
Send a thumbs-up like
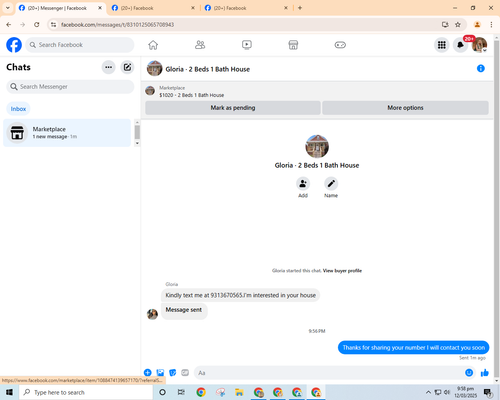[x=485, y=373]
